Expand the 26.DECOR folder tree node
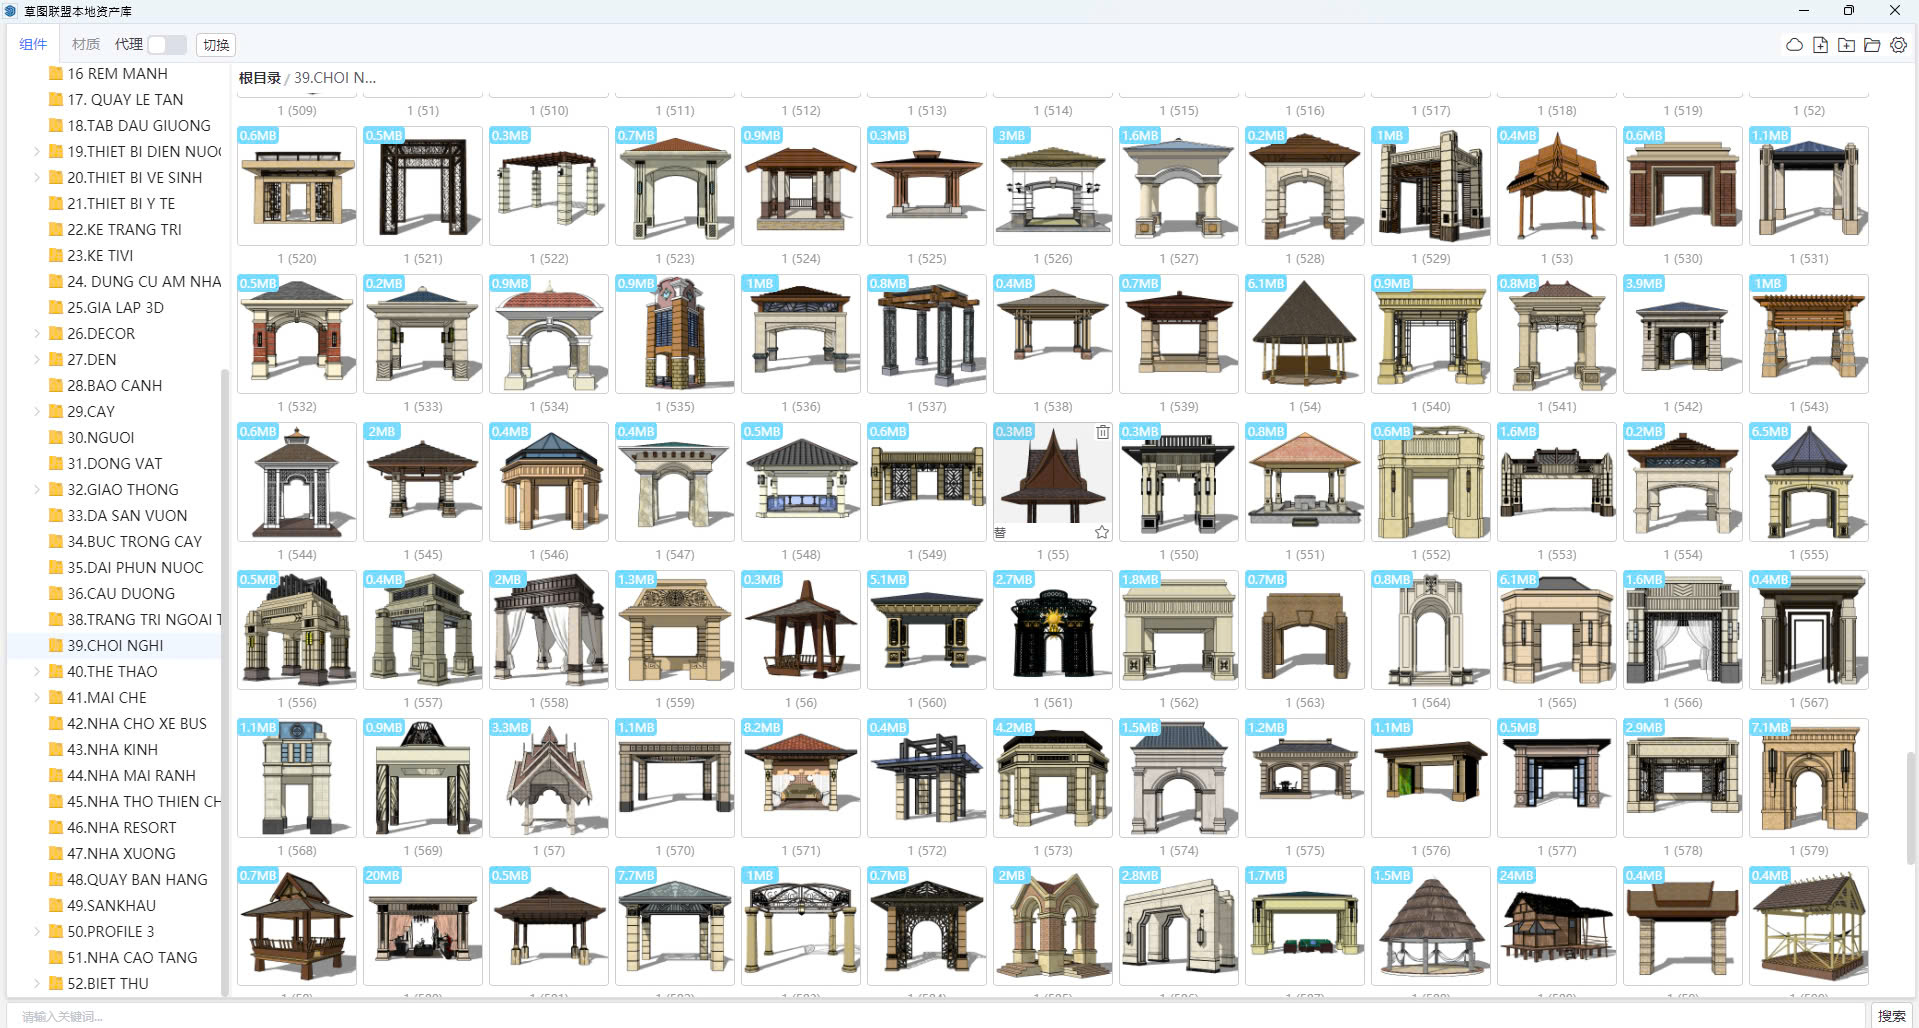Image resolution: width=1919 pixels, height=1028 pixels. 37,334
